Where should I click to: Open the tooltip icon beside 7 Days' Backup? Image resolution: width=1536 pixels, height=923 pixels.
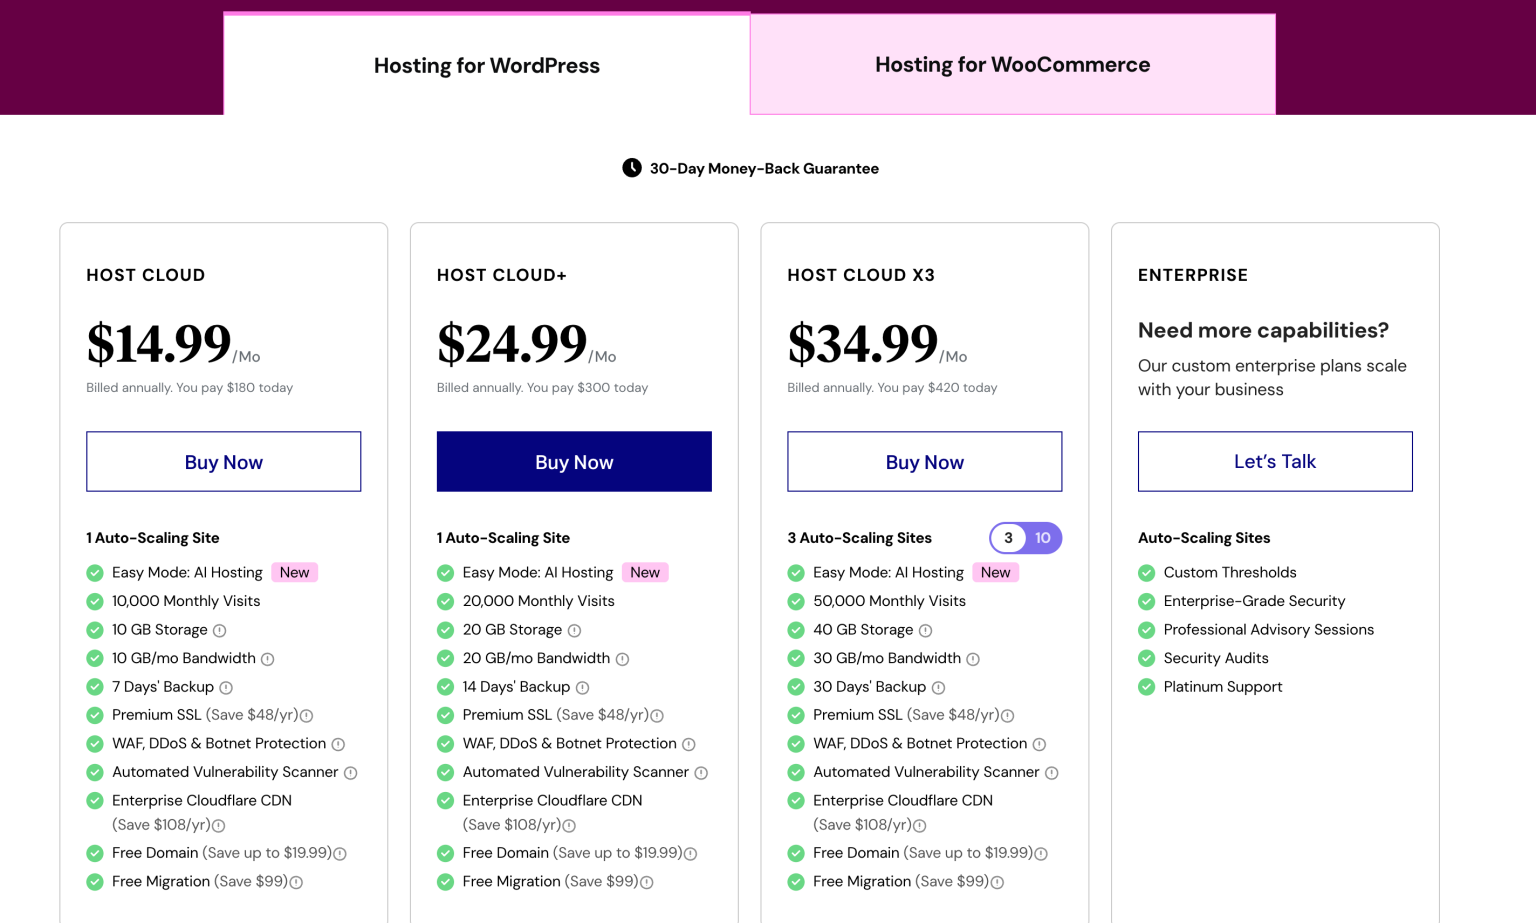(226, 687)
